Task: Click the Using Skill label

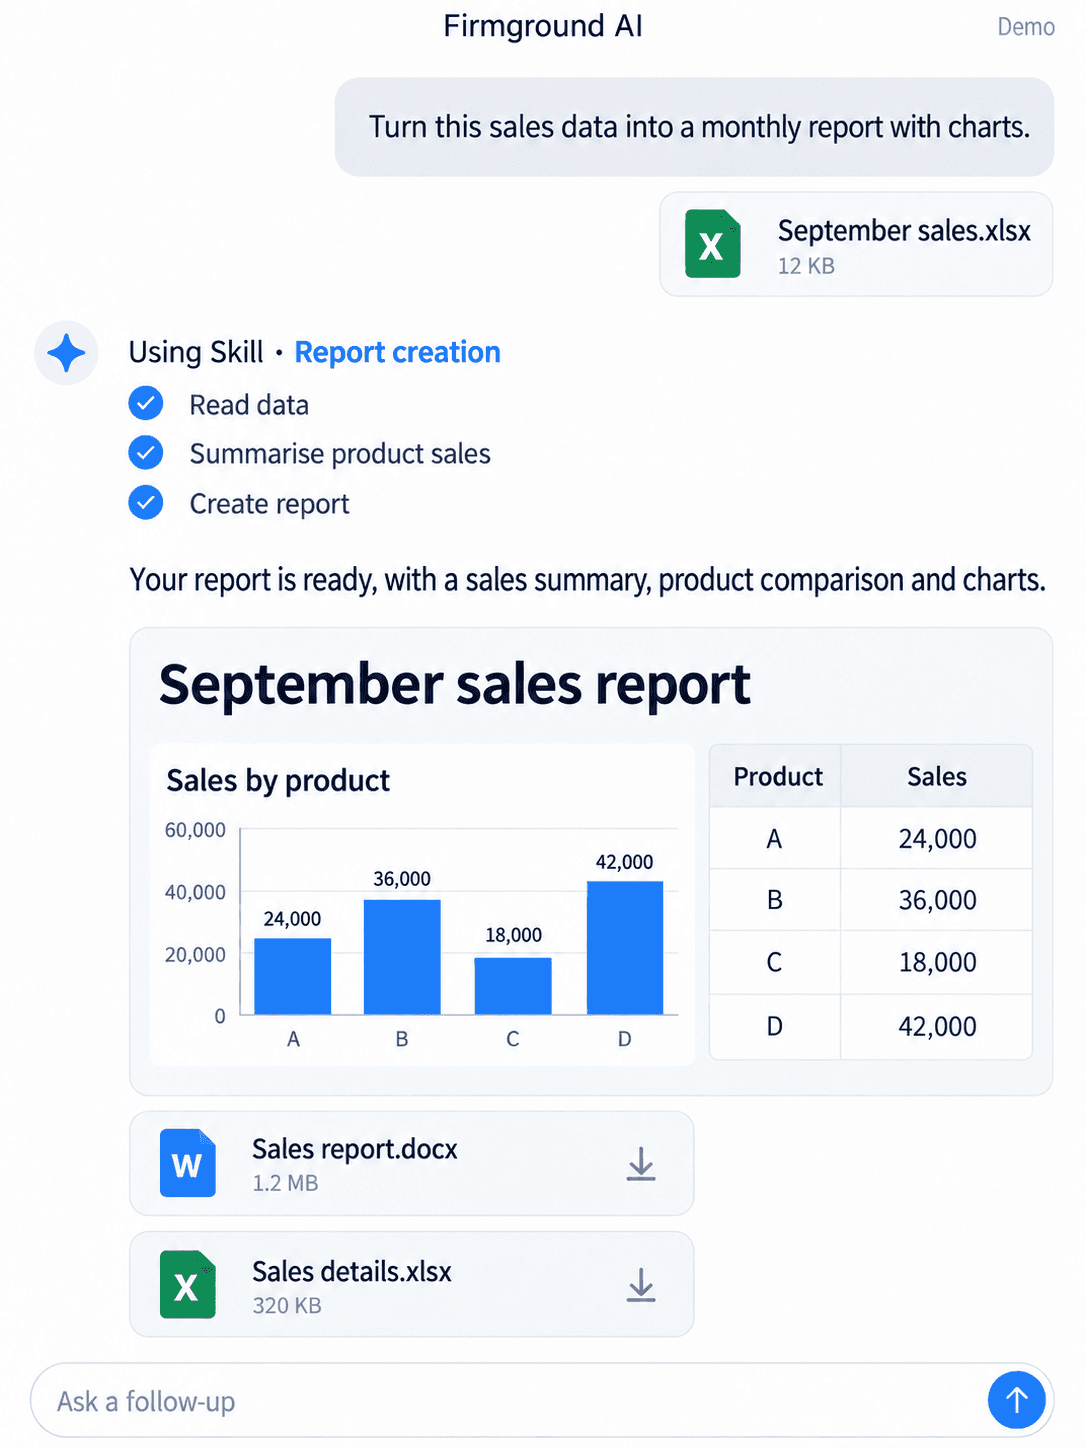Action: point(196,352)
